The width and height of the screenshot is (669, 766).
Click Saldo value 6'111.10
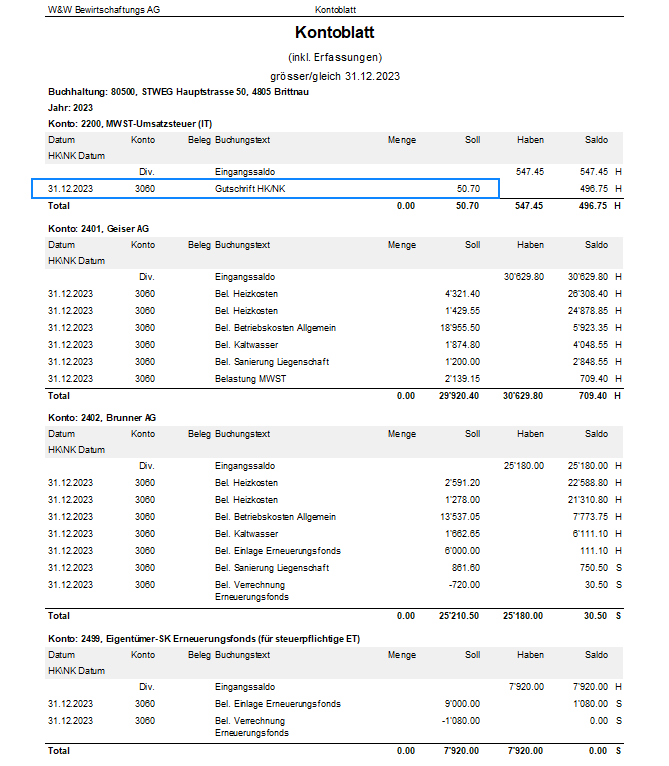pos(590,534)
